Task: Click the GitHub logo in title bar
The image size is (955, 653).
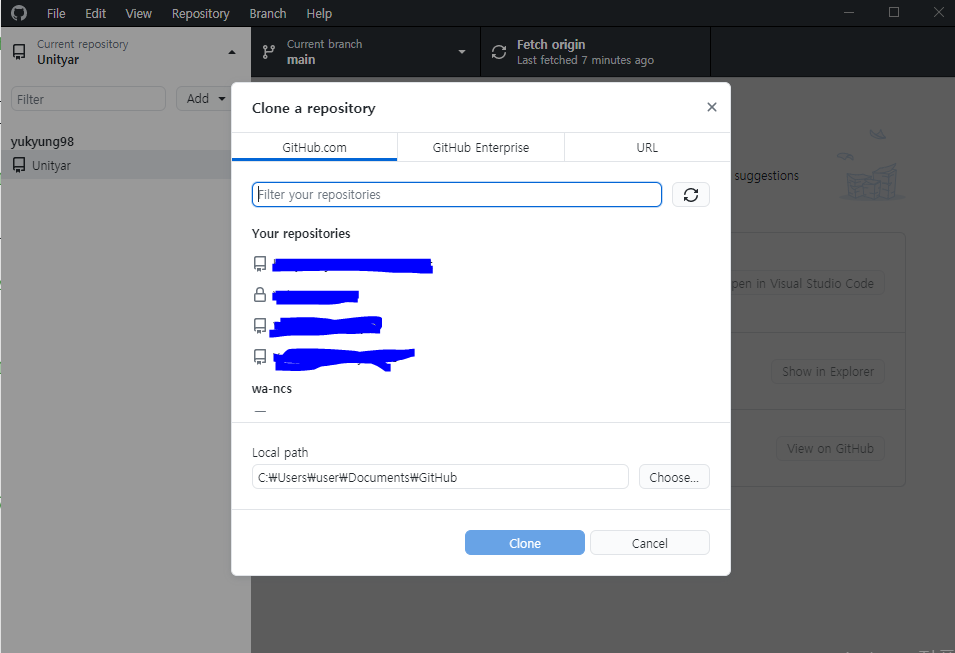Action: coord(19,13)
